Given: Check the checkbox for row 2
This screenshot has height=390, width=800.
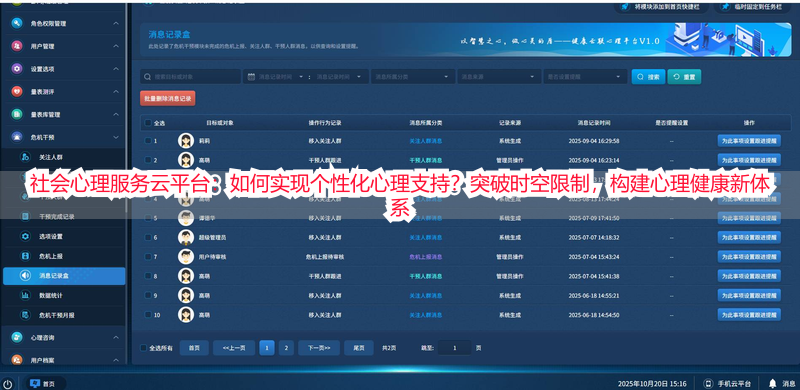Looking at the screenshot, I should point(148,160).
